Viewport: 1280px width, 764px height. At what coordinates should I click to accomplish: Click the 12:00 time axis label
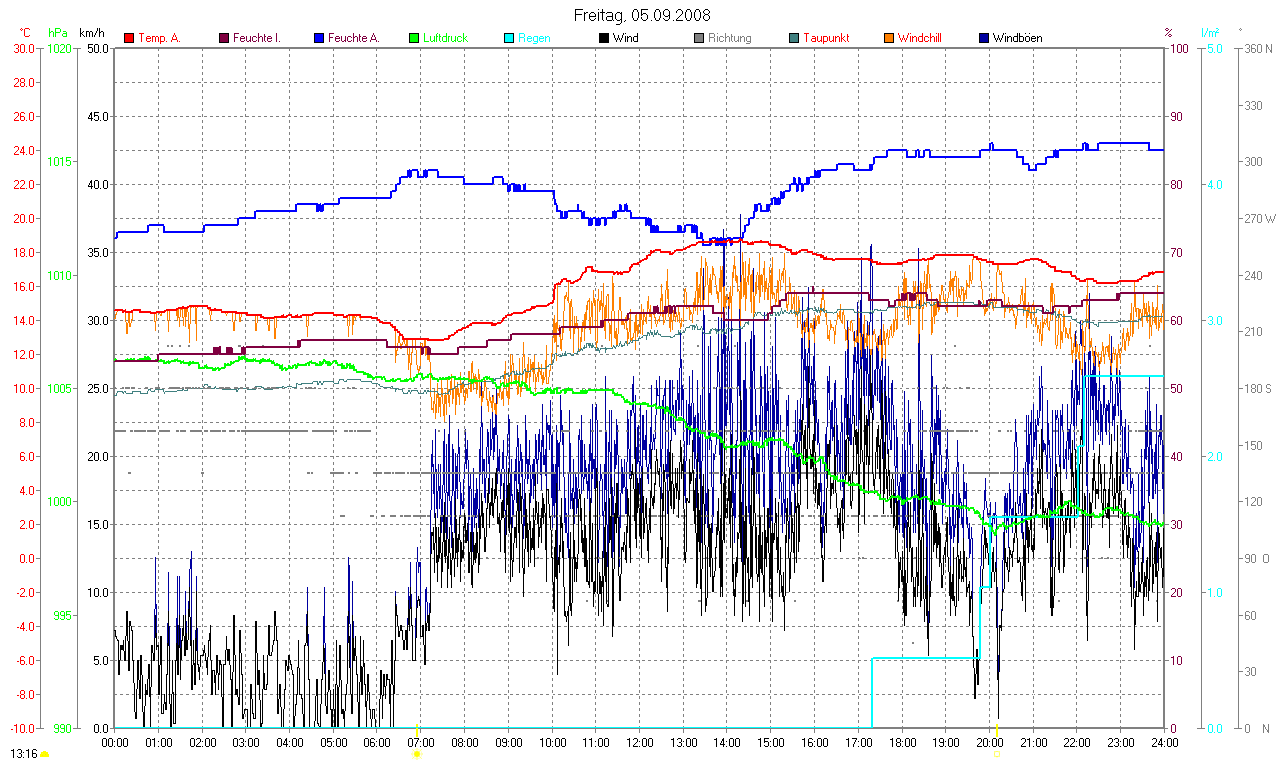point(639,743)
